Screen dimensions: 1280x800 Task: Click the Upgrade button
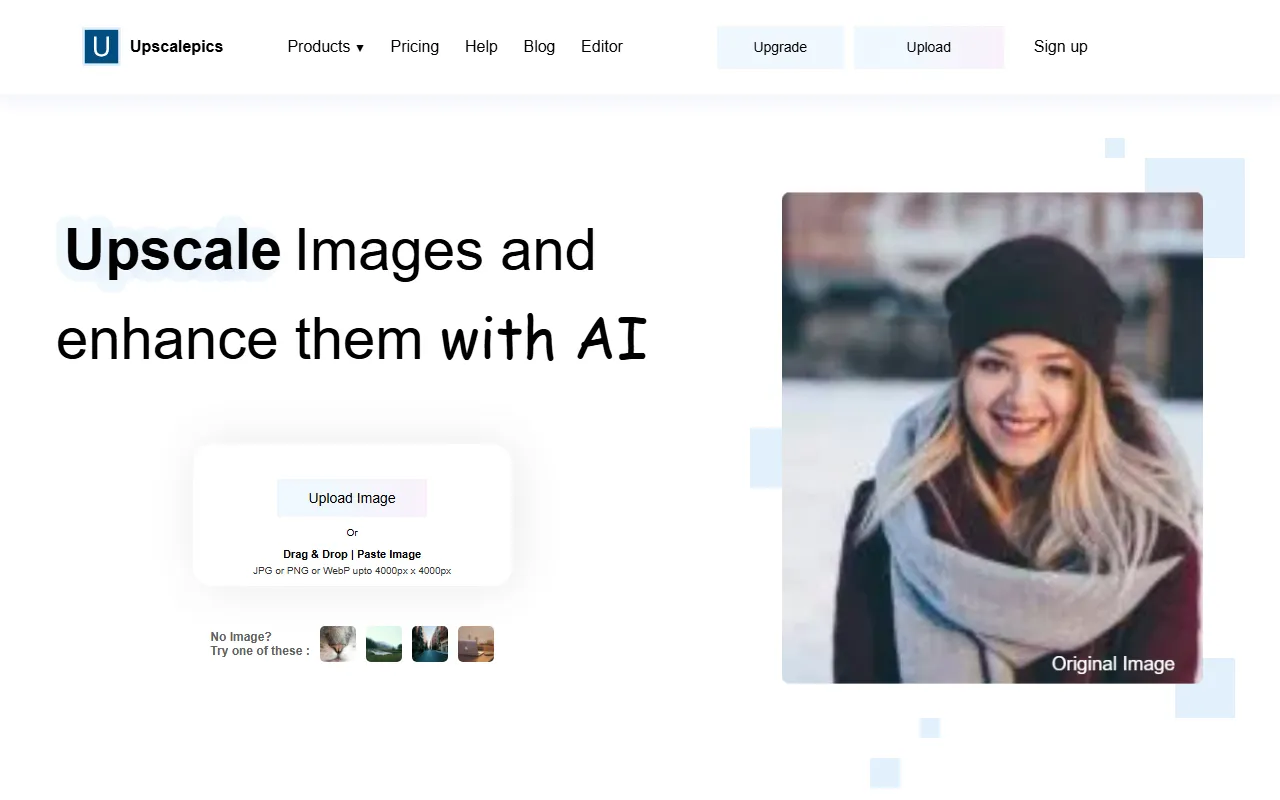point(779,47)
